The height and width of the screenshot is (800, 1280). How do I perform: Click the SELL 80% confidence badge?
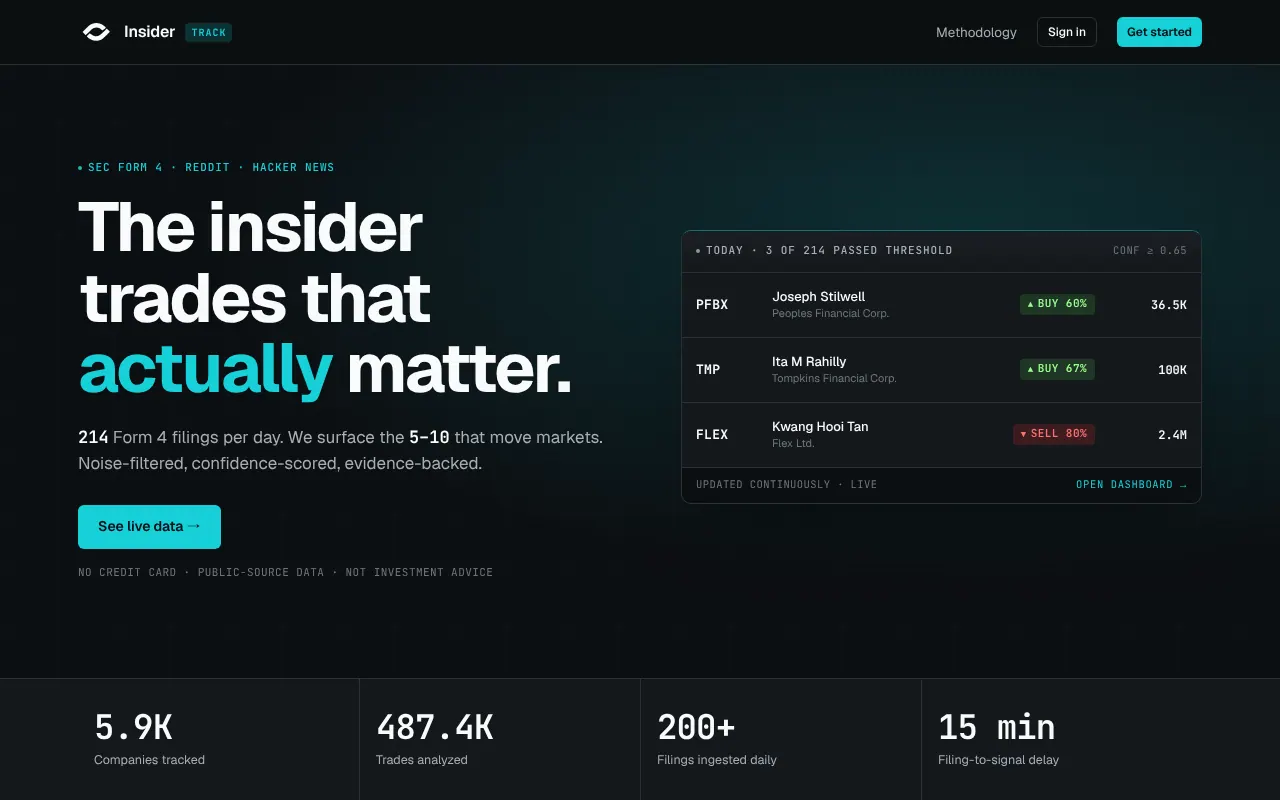pyautogui.click(x=1054, y=434)
